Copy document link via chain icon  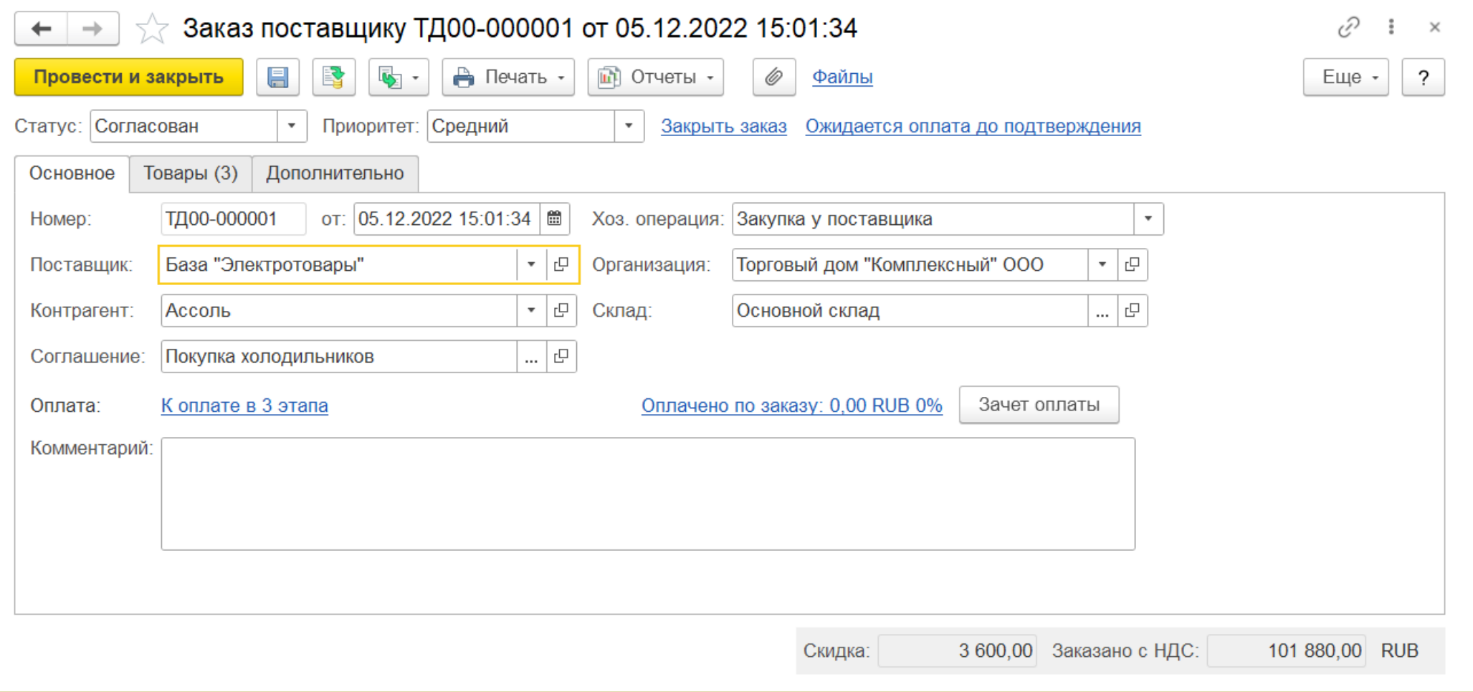pyautogui.click(x=1348, y=28)
